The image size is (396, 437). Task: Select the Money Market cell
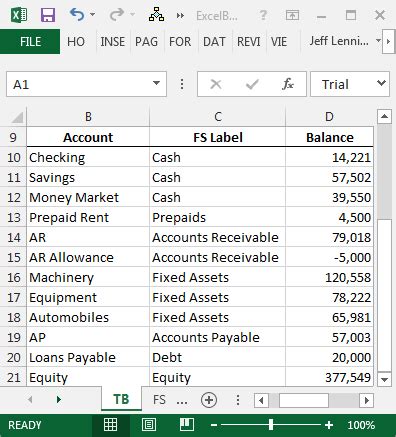tap(88, 197)
